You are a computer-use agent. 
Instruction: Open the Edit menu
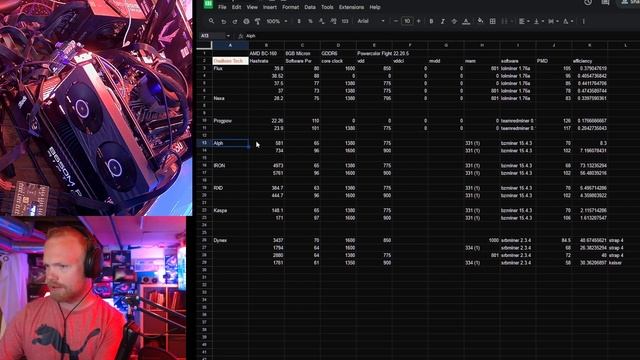click(x=236, y=7)
